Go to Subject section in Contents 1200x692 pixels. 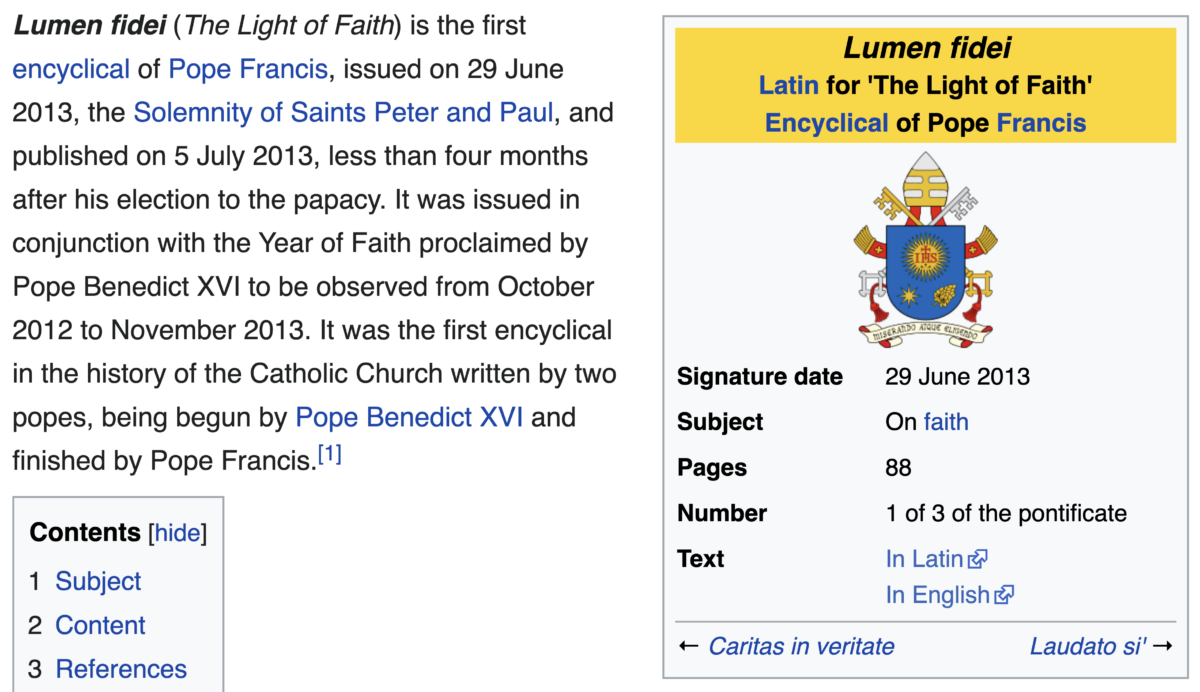click(x=98, y=581)
